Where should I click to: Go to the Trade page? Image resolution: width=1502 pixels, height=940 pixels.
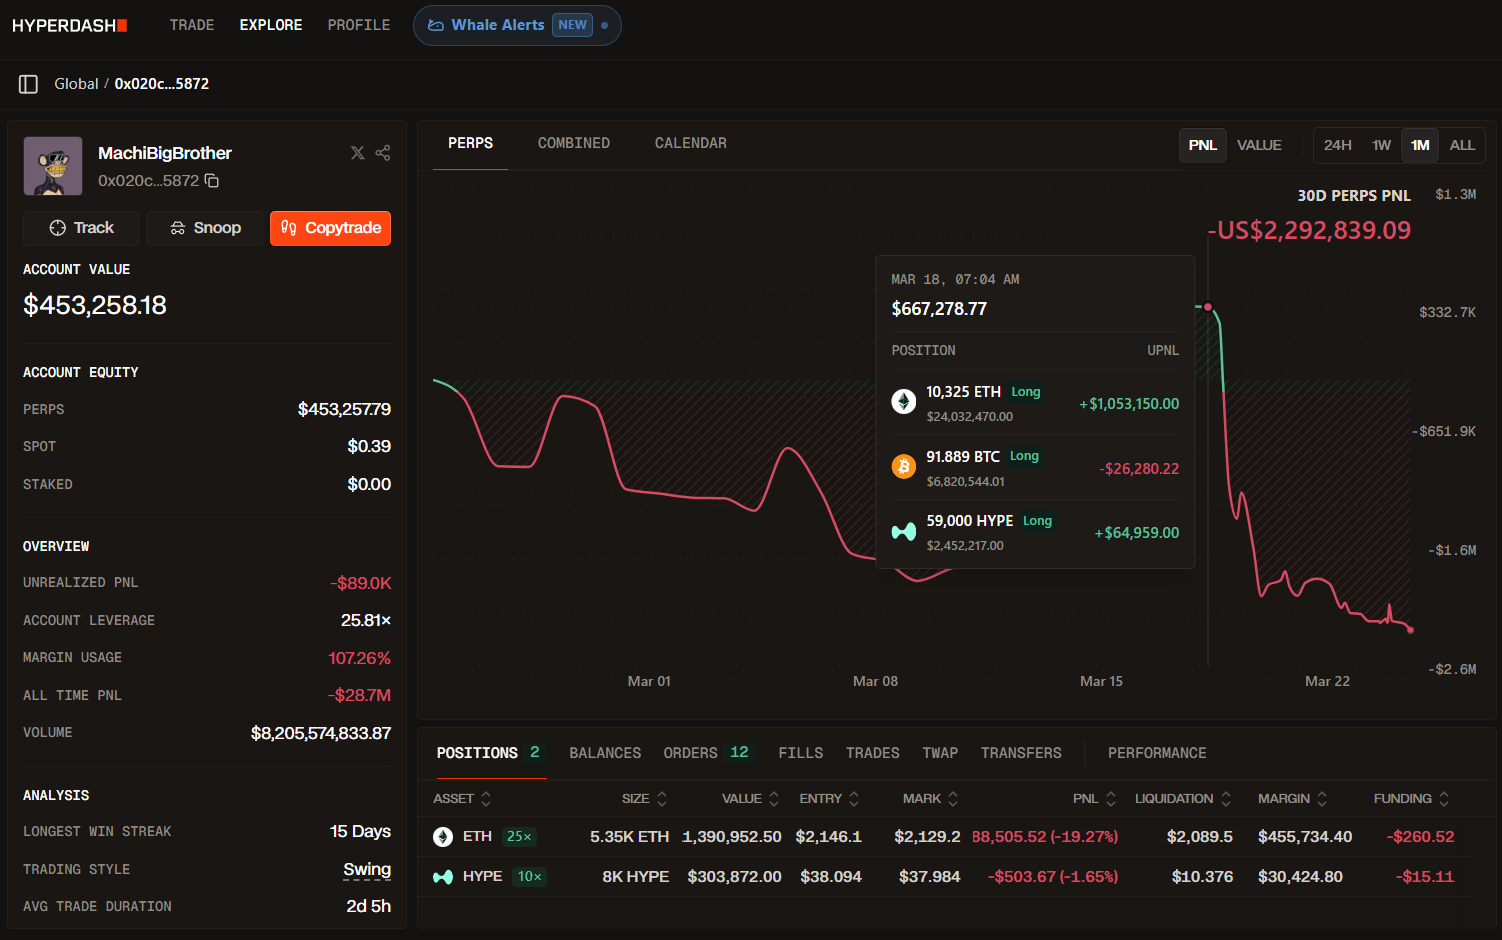tap(192, 25)
